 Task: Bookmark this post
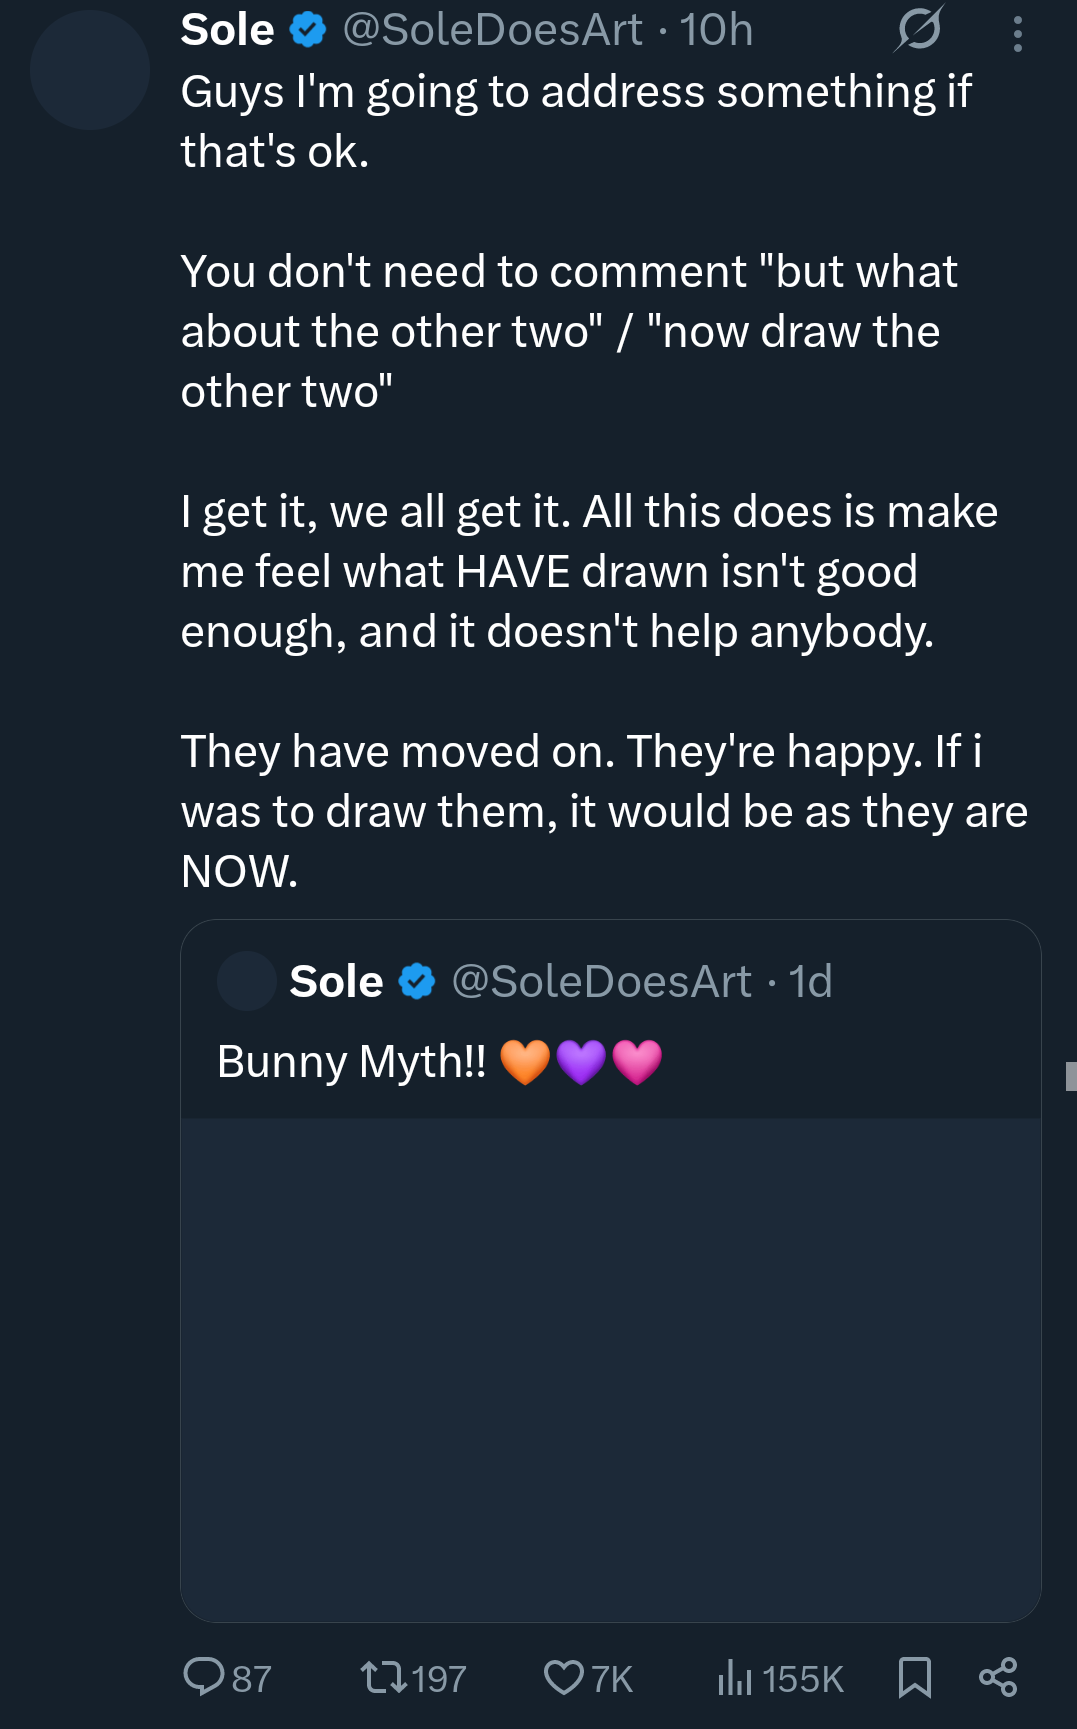click(914, 1677)
